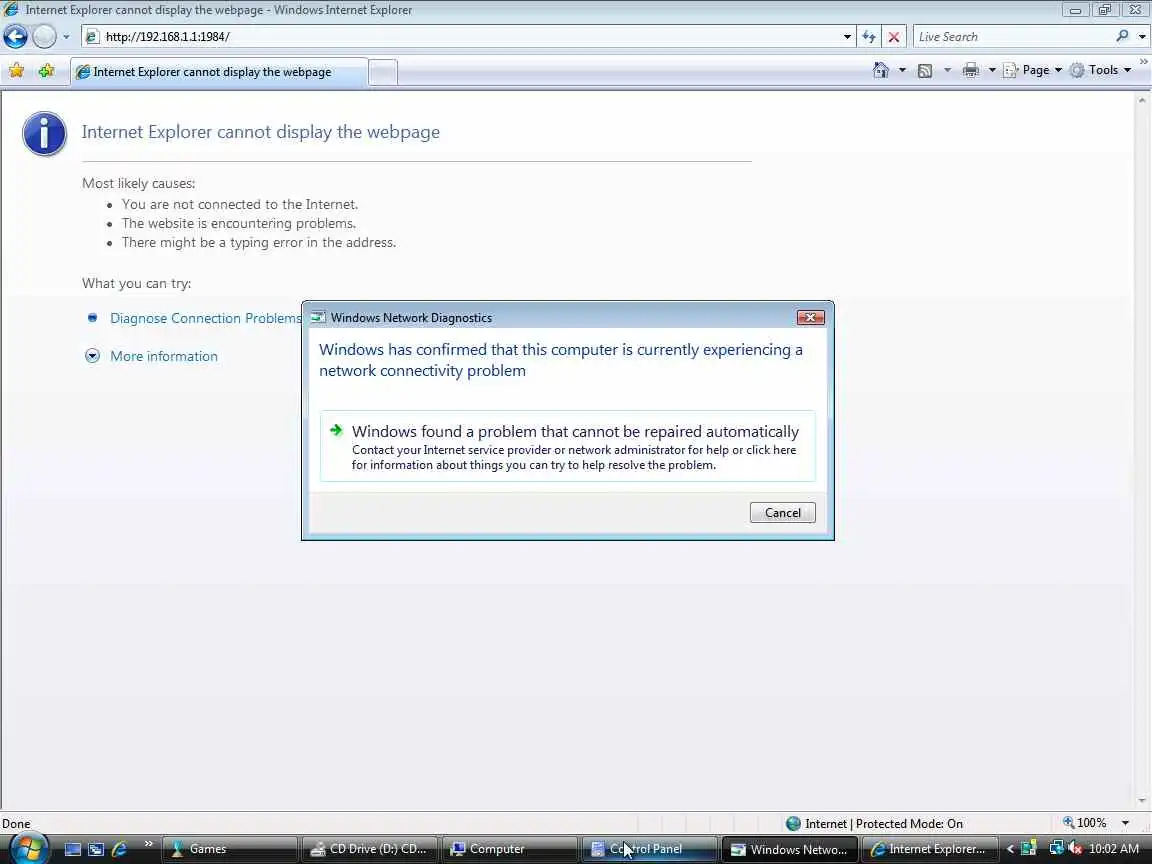Expand the Feeds dropdown arrow
This screenshot has height=864, width=1152.
point(947,70)
